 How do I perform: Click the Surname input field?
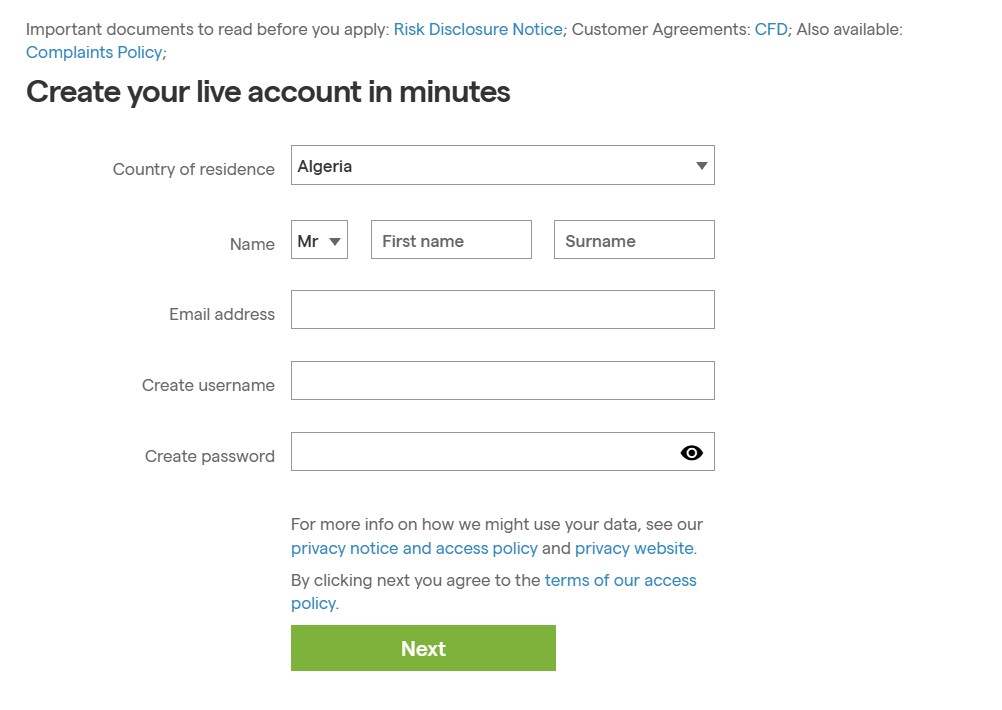point(634,241)
